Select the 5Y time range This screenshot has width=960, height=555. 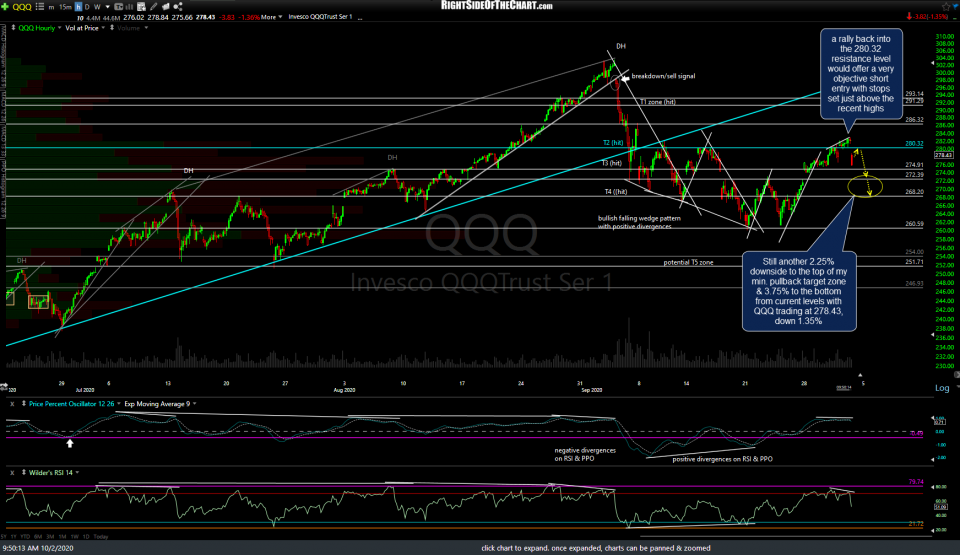pos(4,537)
